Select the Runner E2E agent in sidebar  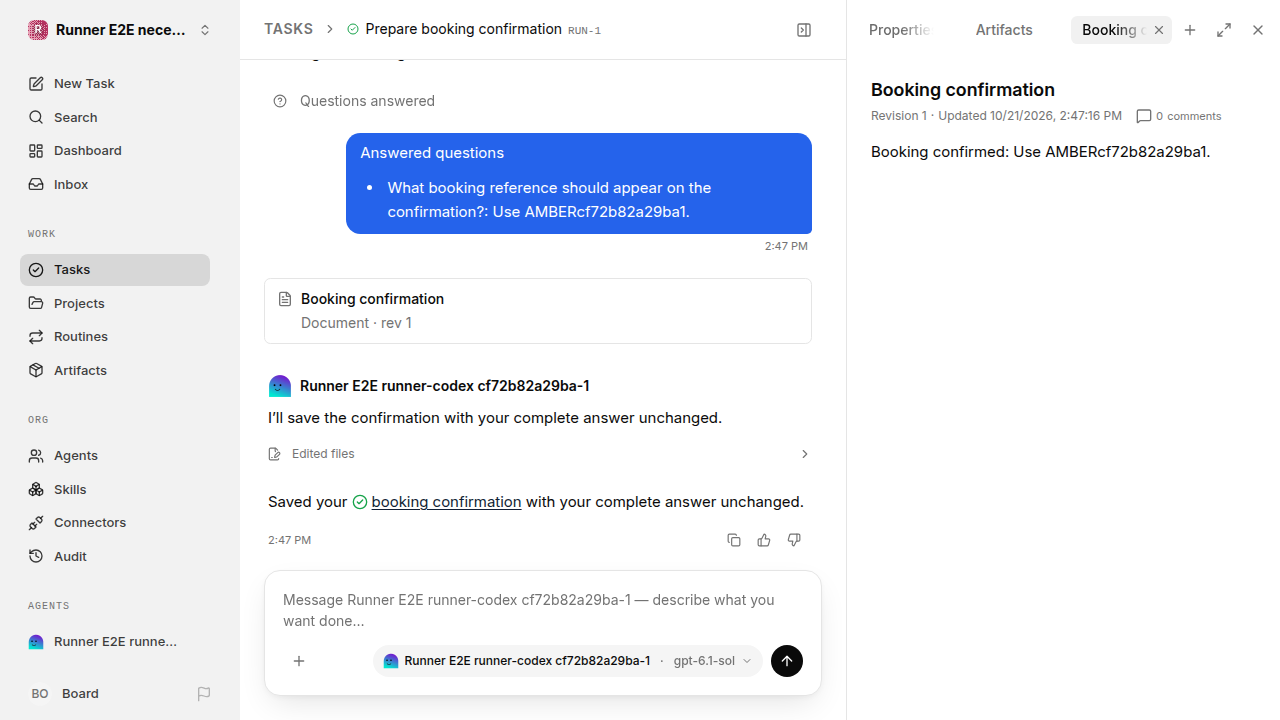(115, 642)
